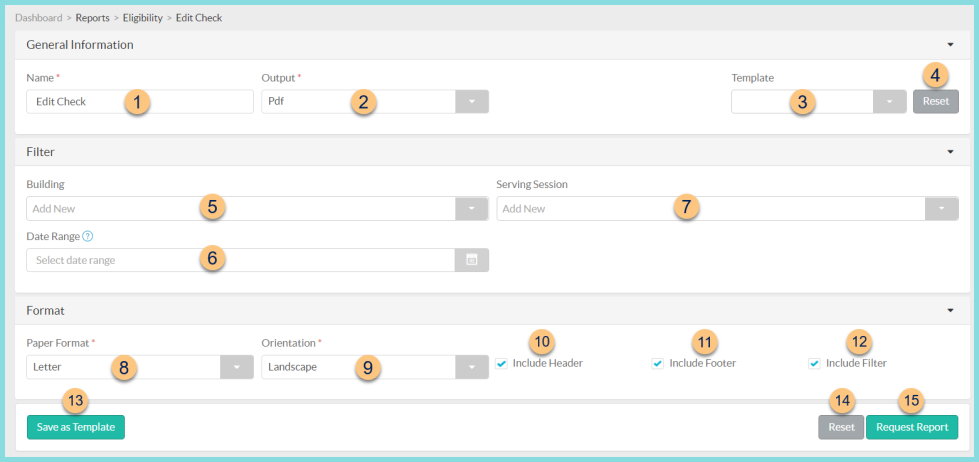Open the Serving Session dropdown arrow
979x462 pixels.
(x=942, y=209)
